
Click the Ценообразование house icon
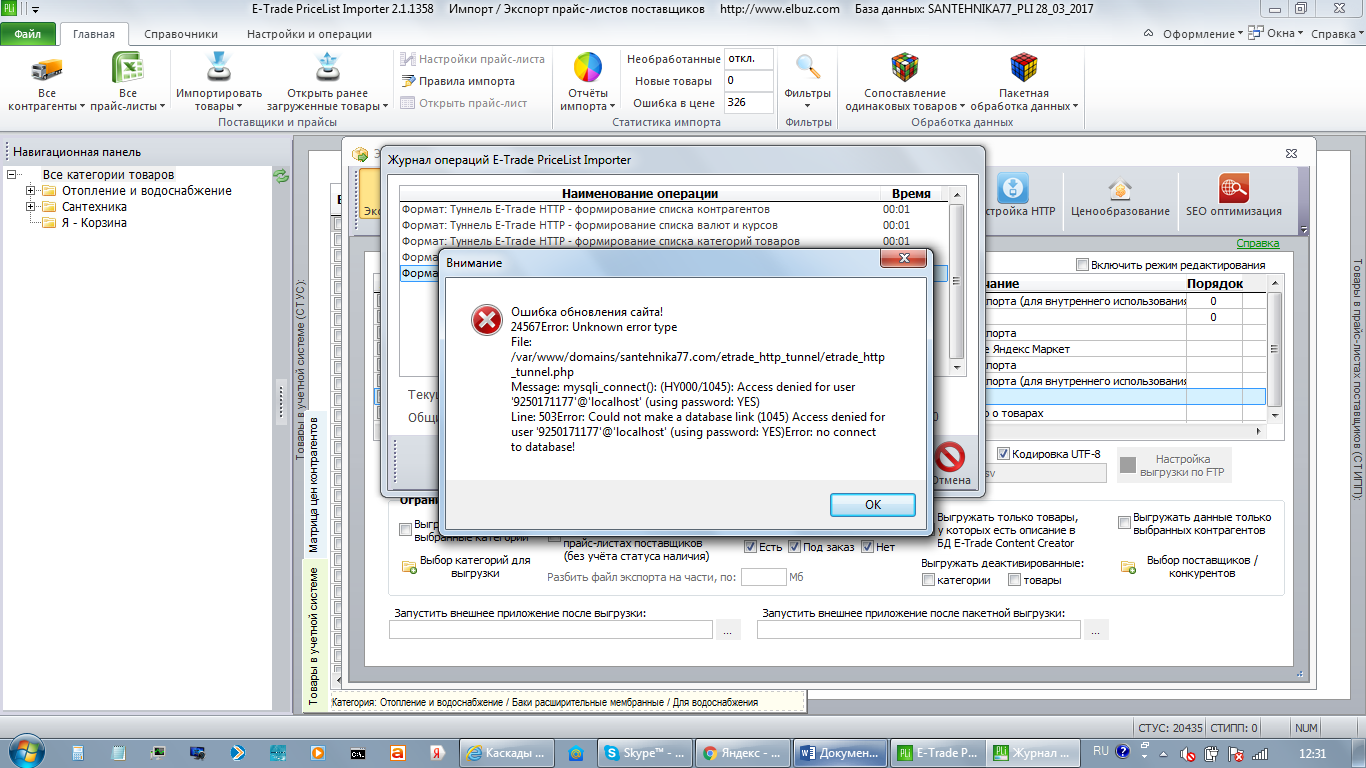[x=1119, y=188]
